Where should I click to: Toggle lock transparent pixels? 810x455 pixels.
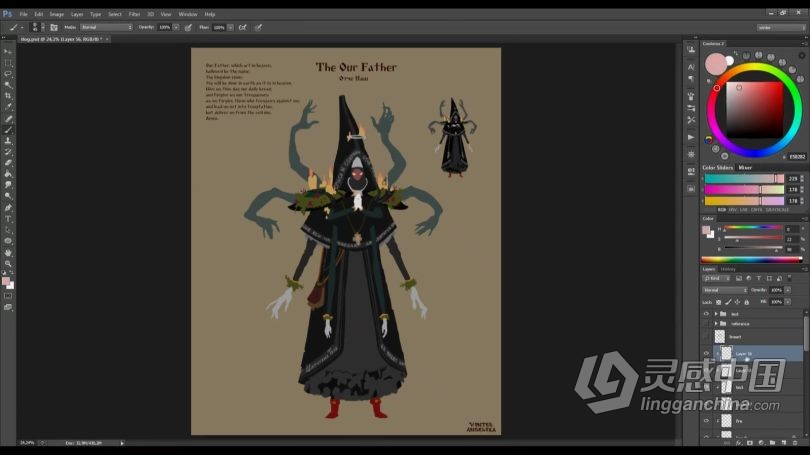click(x=719, y=302)
